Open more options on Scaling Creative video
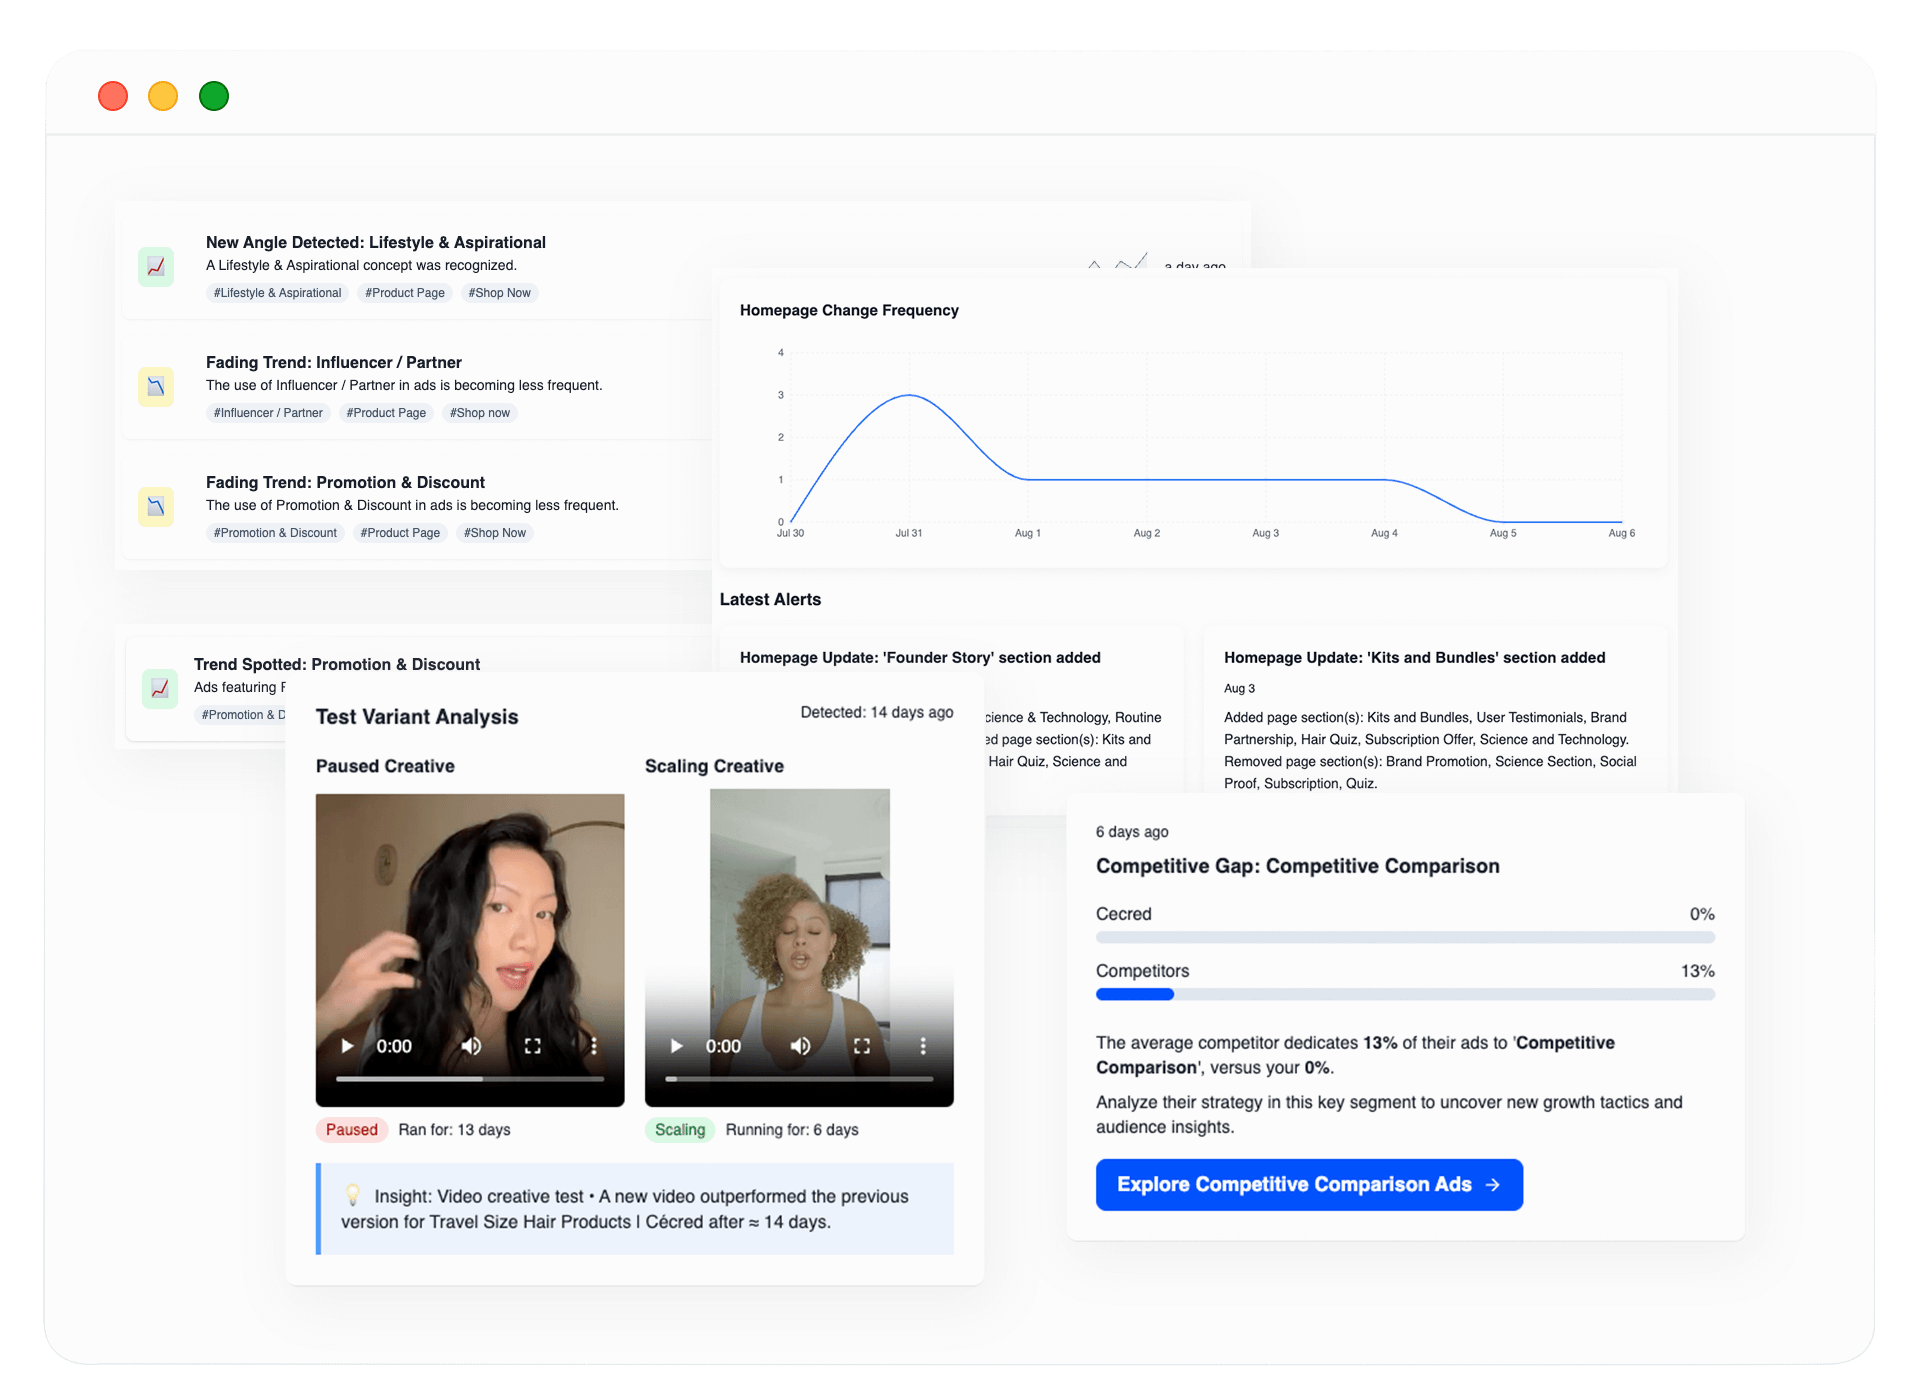The image size is (1924, 1398). (923, 1046)
